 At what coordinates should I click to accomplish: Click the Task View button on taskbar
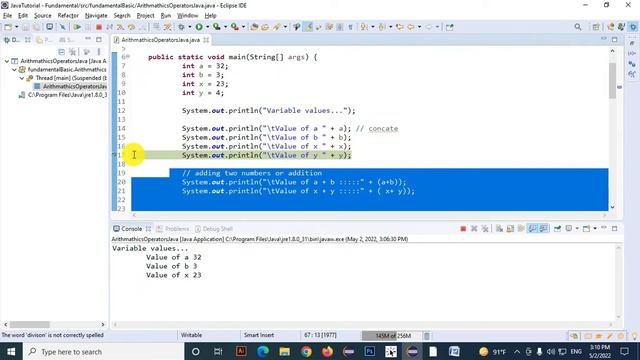[218, 351]
